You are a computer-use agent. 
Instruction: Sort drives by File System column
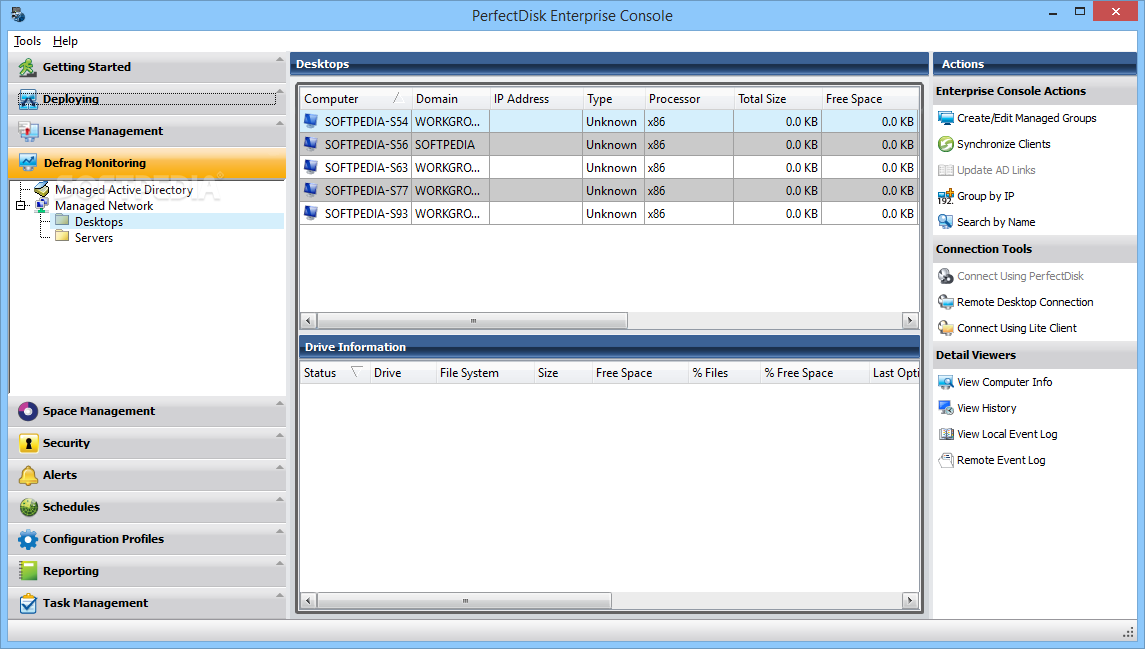[484, 373]
